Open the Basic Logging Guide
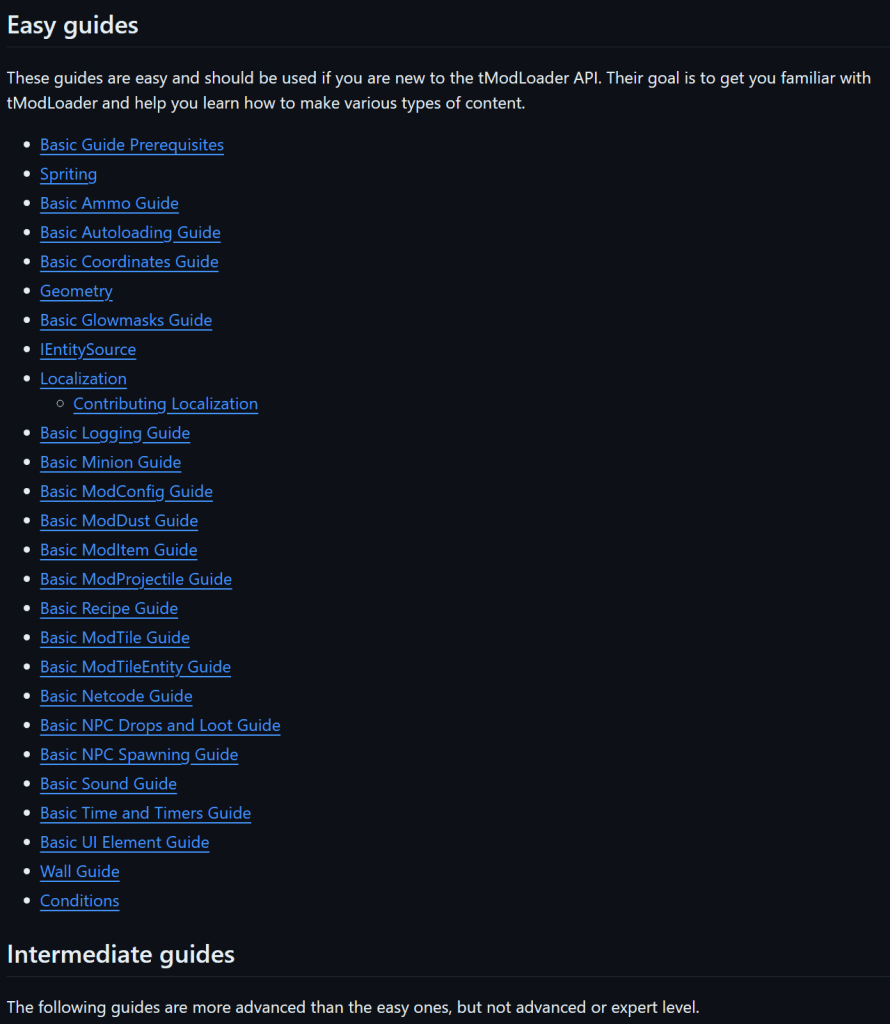This screenshot has width=890, height=1024. point(115,433)
